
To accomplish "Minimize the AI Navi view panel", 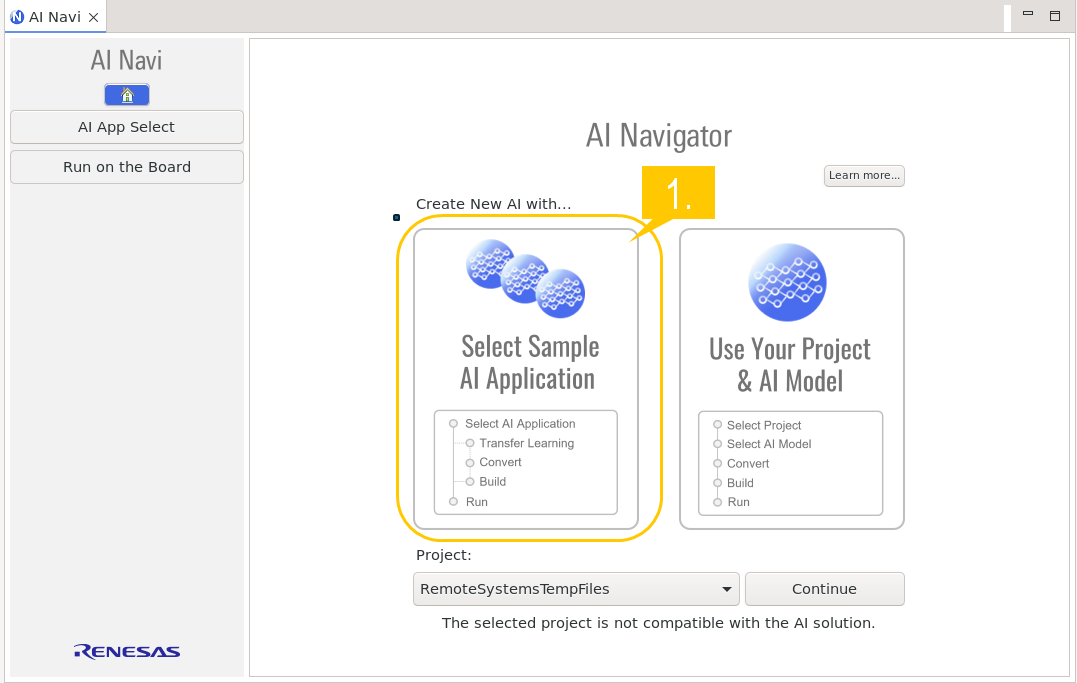I will tap(1027, 16).
